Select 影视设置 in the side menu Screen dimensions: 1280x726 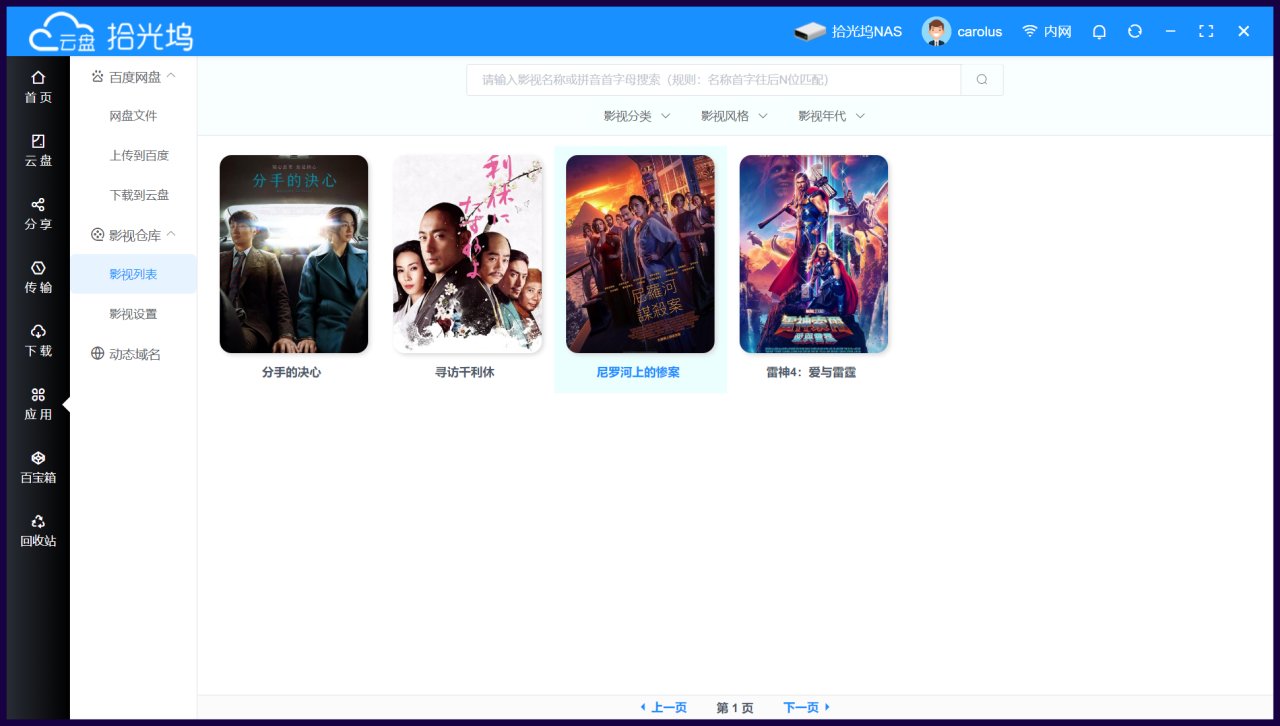point(133,314)
